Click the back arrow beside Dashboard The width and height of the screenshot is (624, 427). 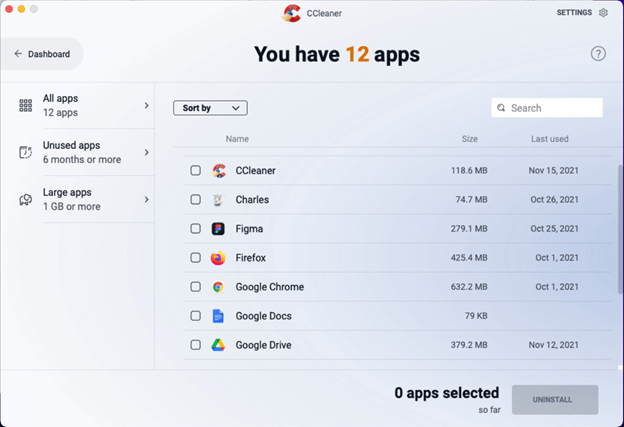pyautogui.click(x=18, y=54)
